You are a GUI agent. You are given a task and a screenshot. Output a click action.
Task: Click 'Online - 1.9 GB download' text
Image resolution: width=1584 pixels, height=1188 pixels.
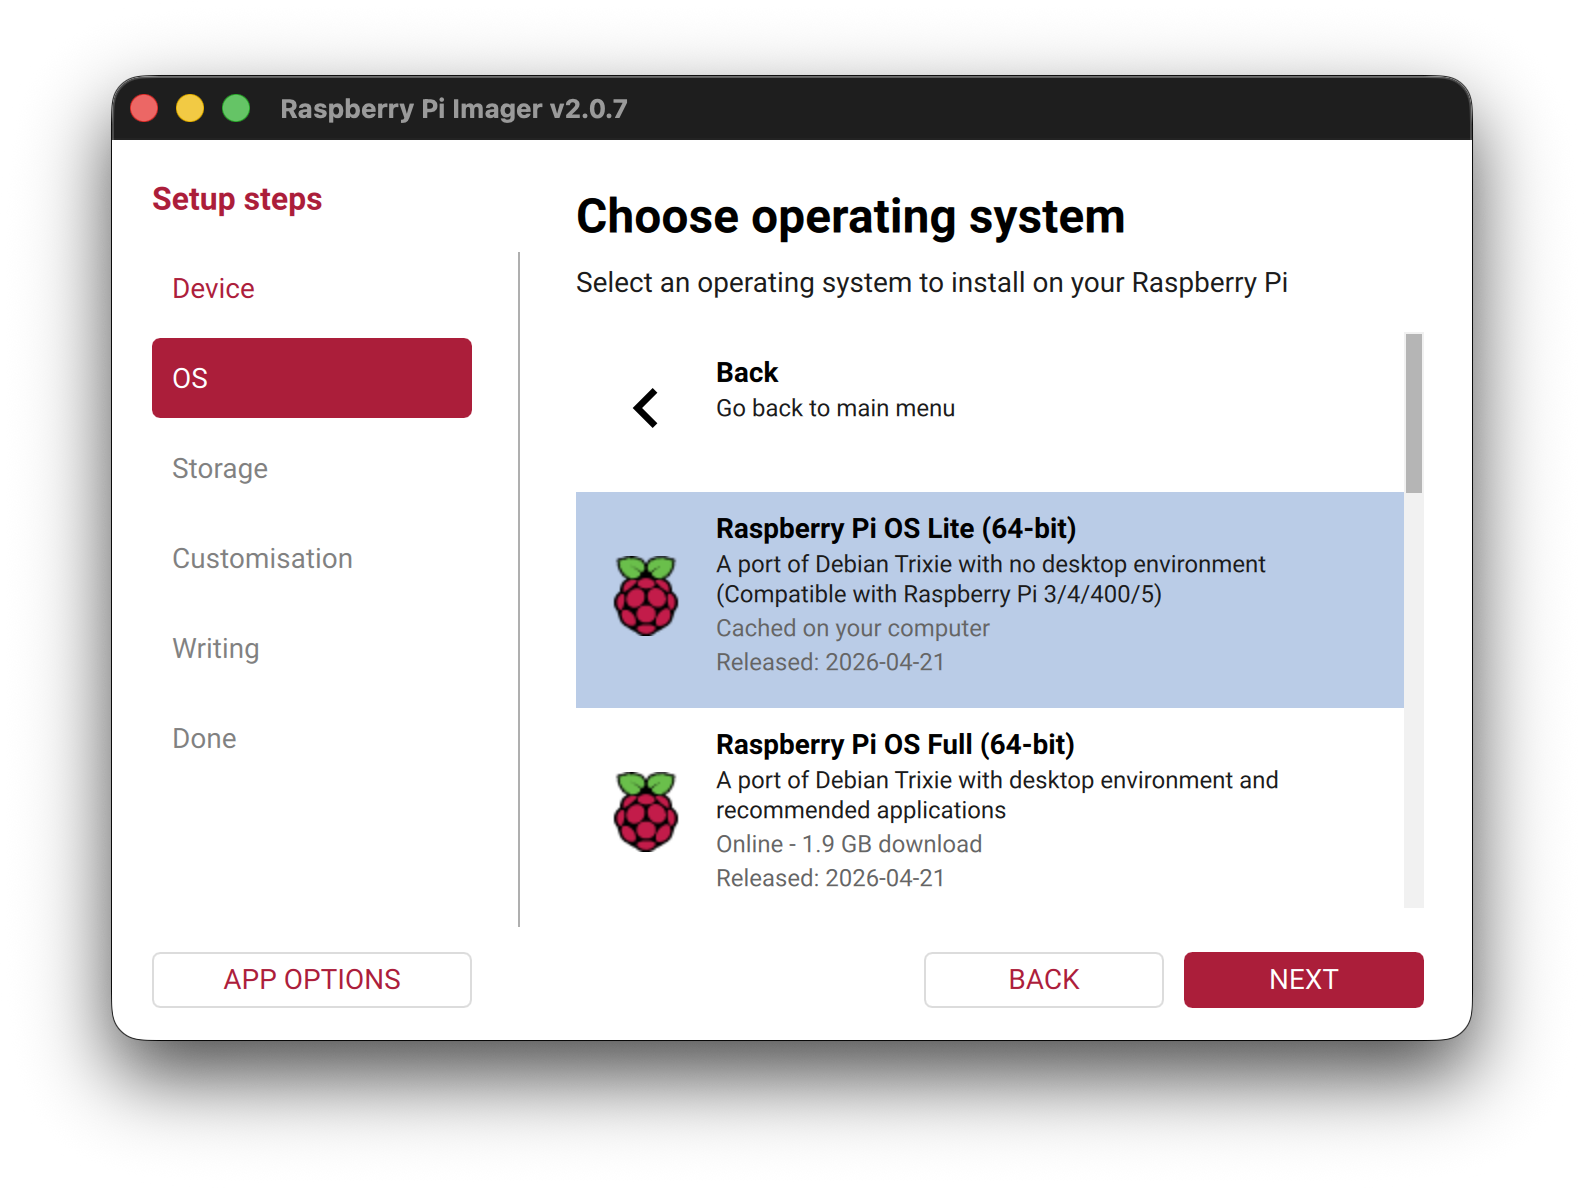[x=849, y=844]
